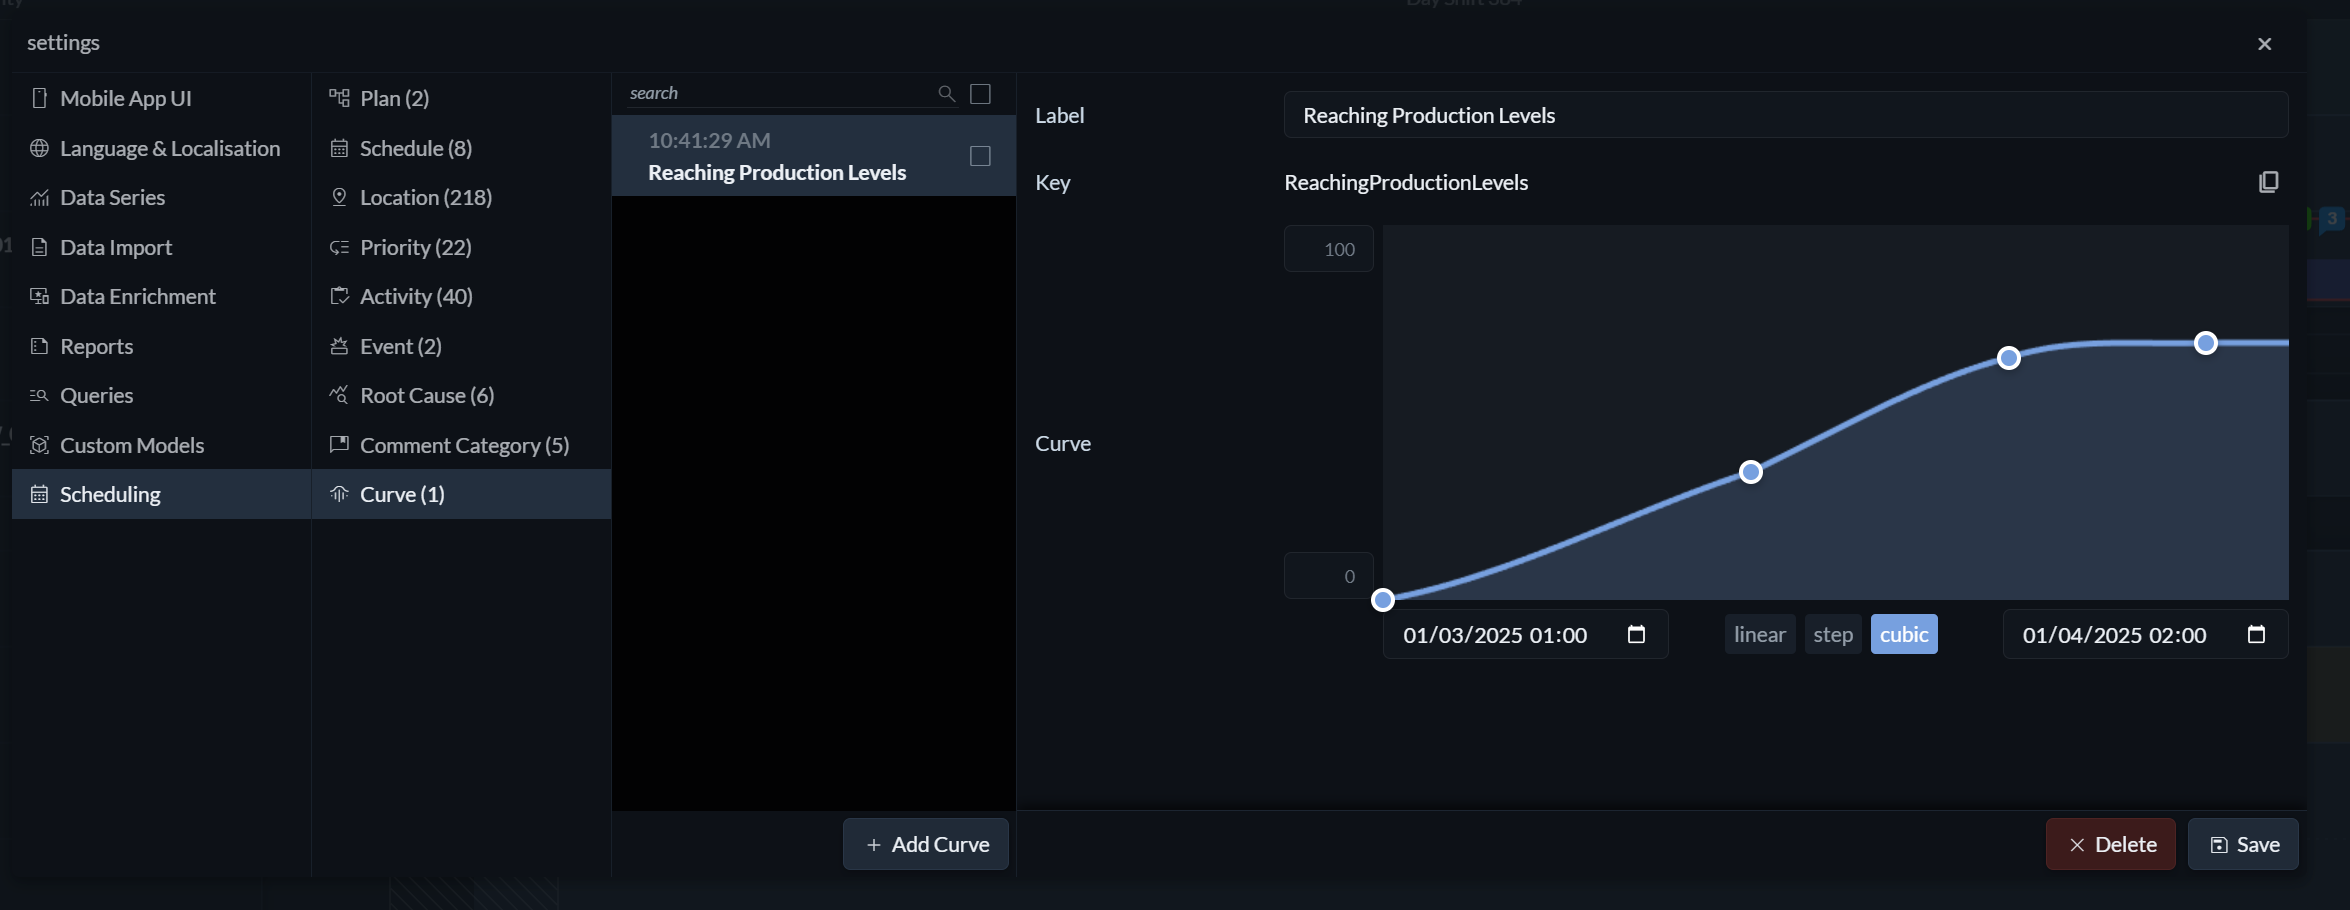The image size is (2350, 910).
Task: Open Reports settings
Action: point(161,346)
